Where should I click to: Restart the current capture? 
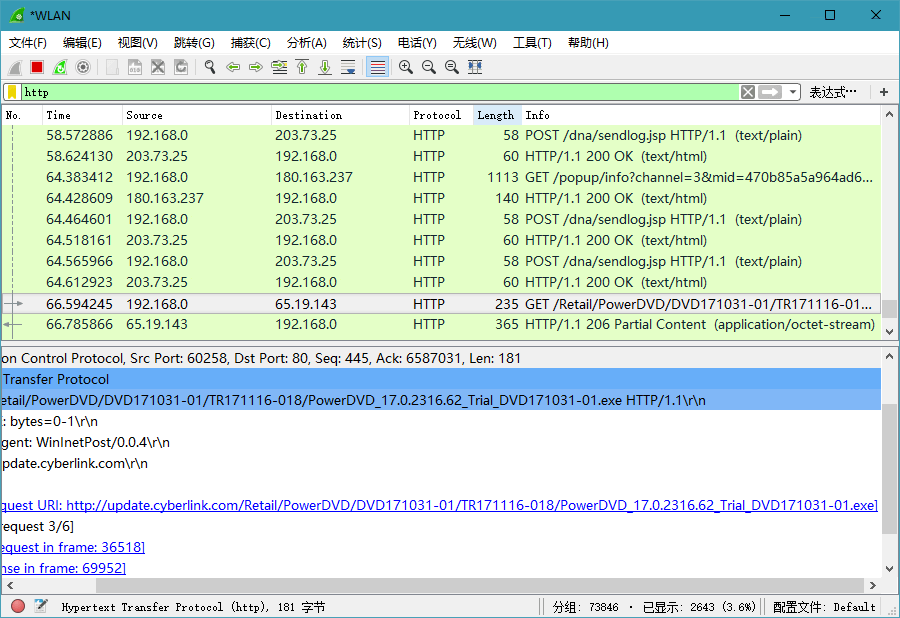tap(60, 67)
